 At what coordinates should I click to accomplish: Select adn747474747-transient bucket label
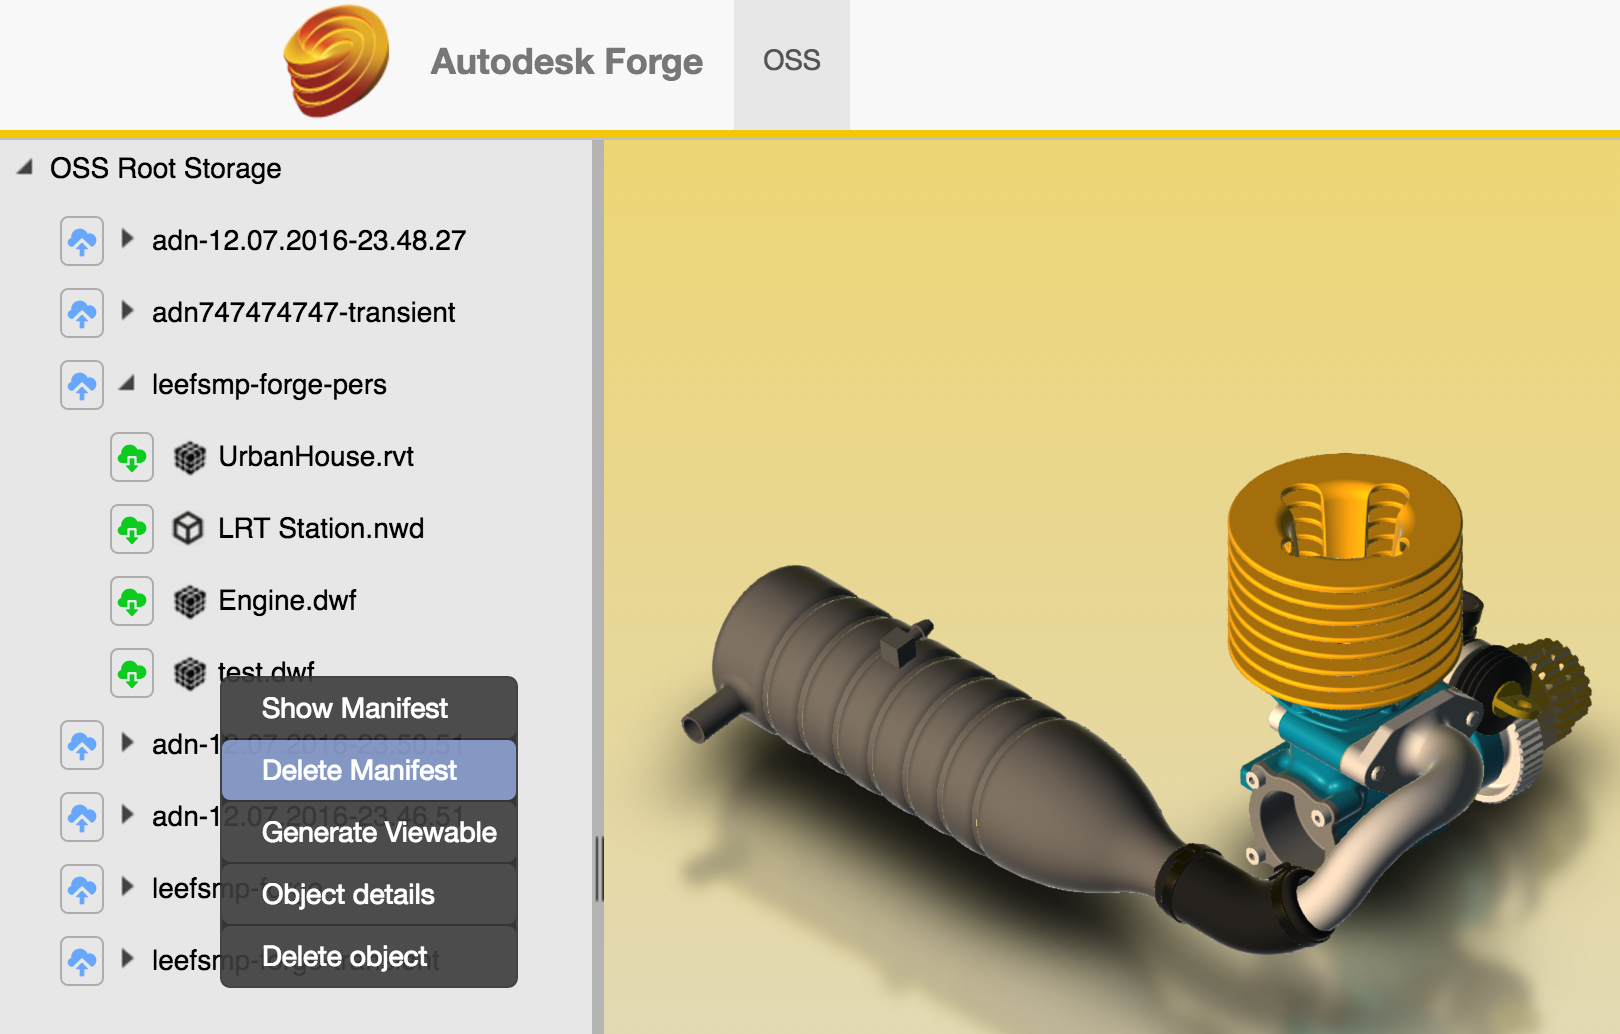point(304,312)
